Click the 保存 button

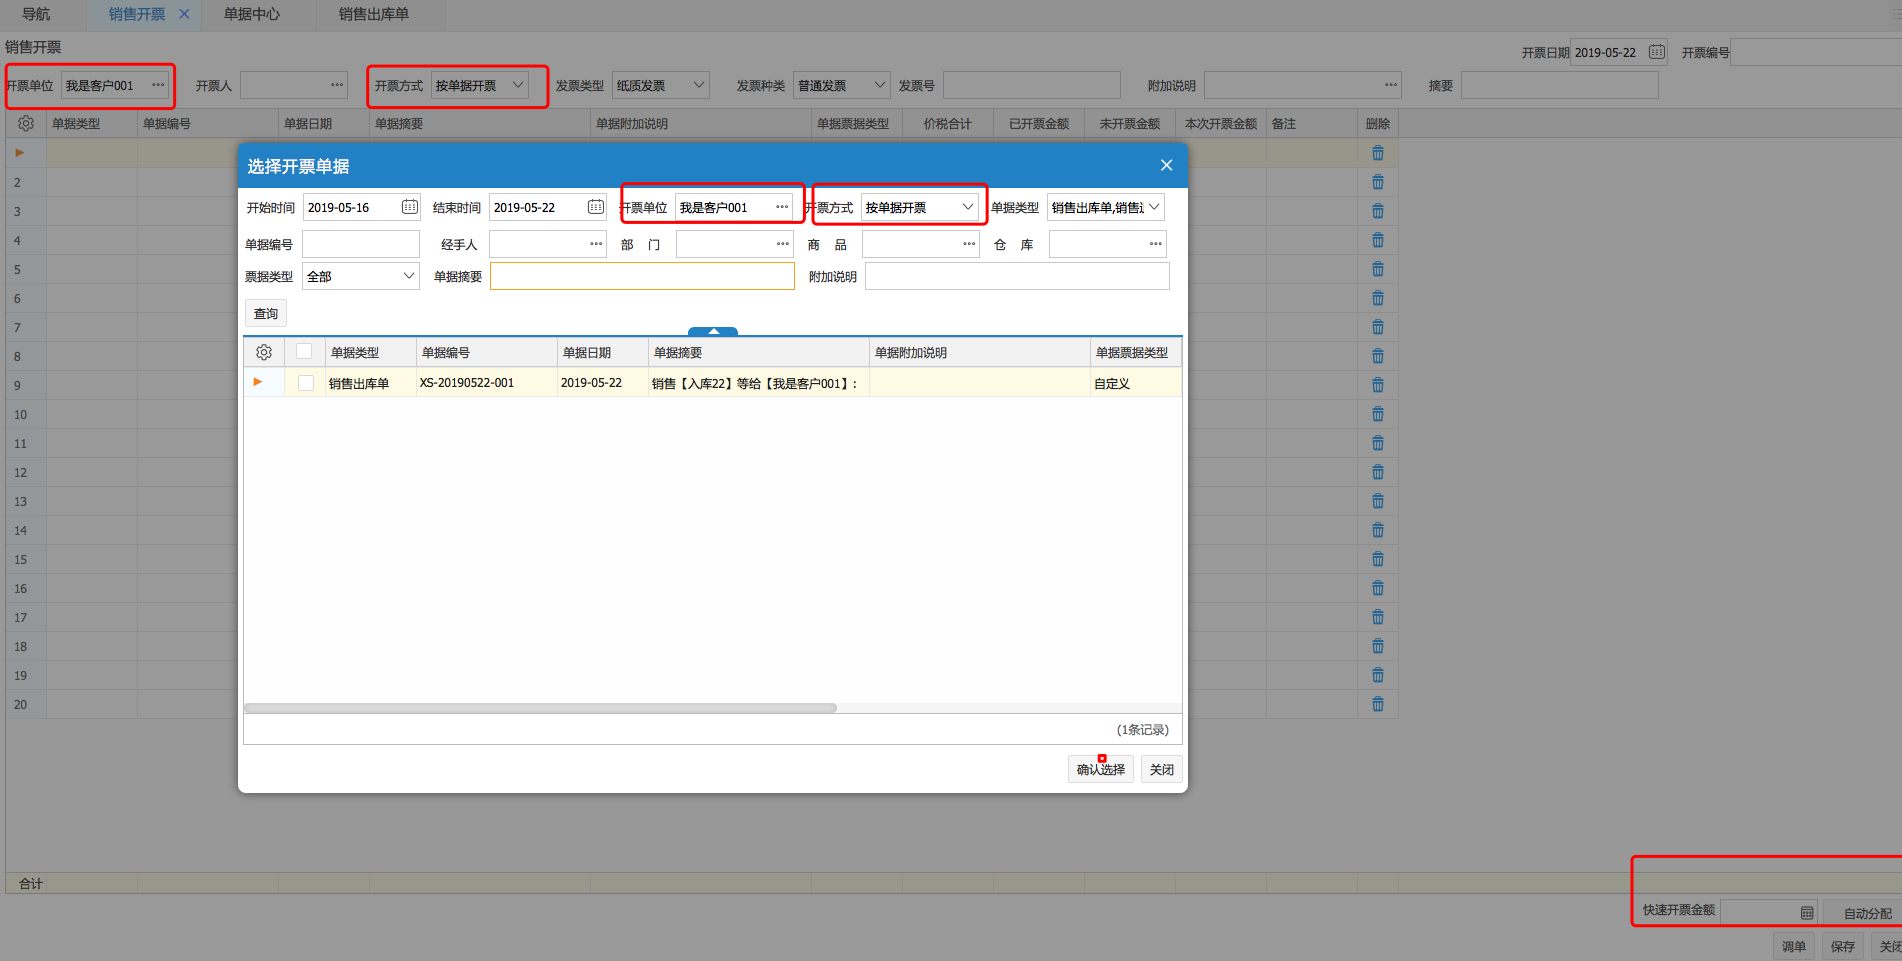(1843, 946)
